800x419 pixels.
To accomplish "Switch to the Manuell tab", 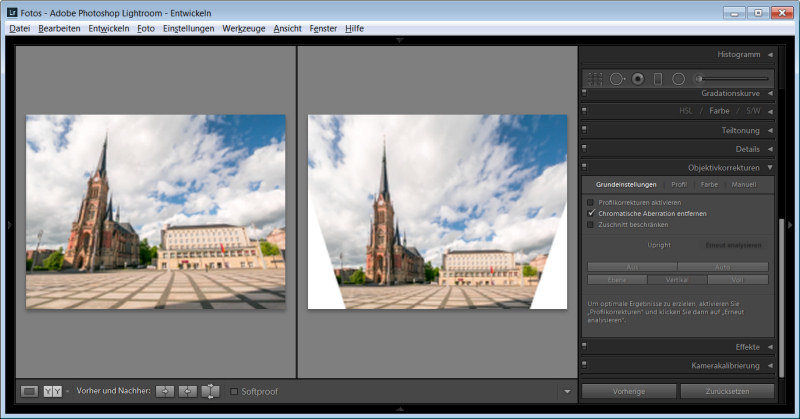I will coord(743,185).
